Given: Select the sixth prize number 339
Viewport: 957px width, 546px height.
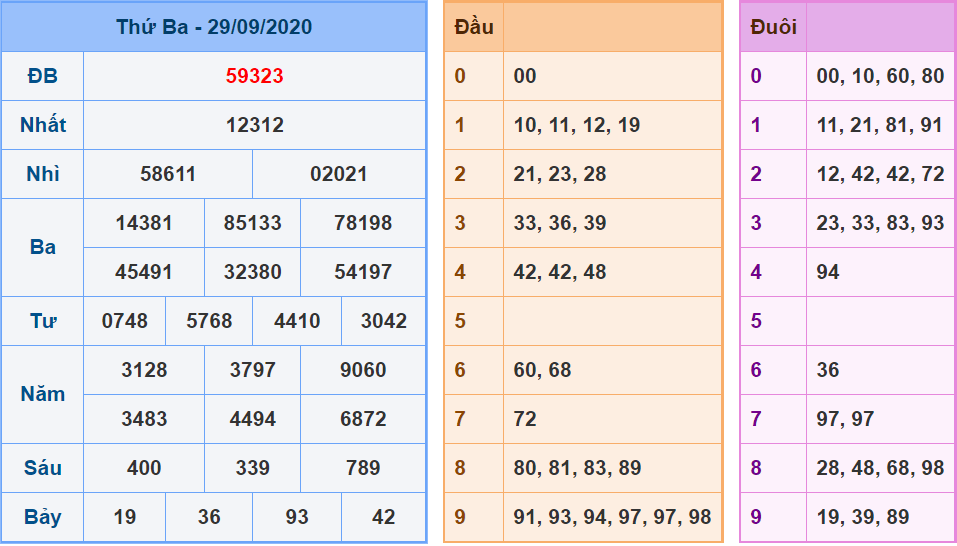Looking at the screenshot, I should pyautogui.click(x=252, y=468).
